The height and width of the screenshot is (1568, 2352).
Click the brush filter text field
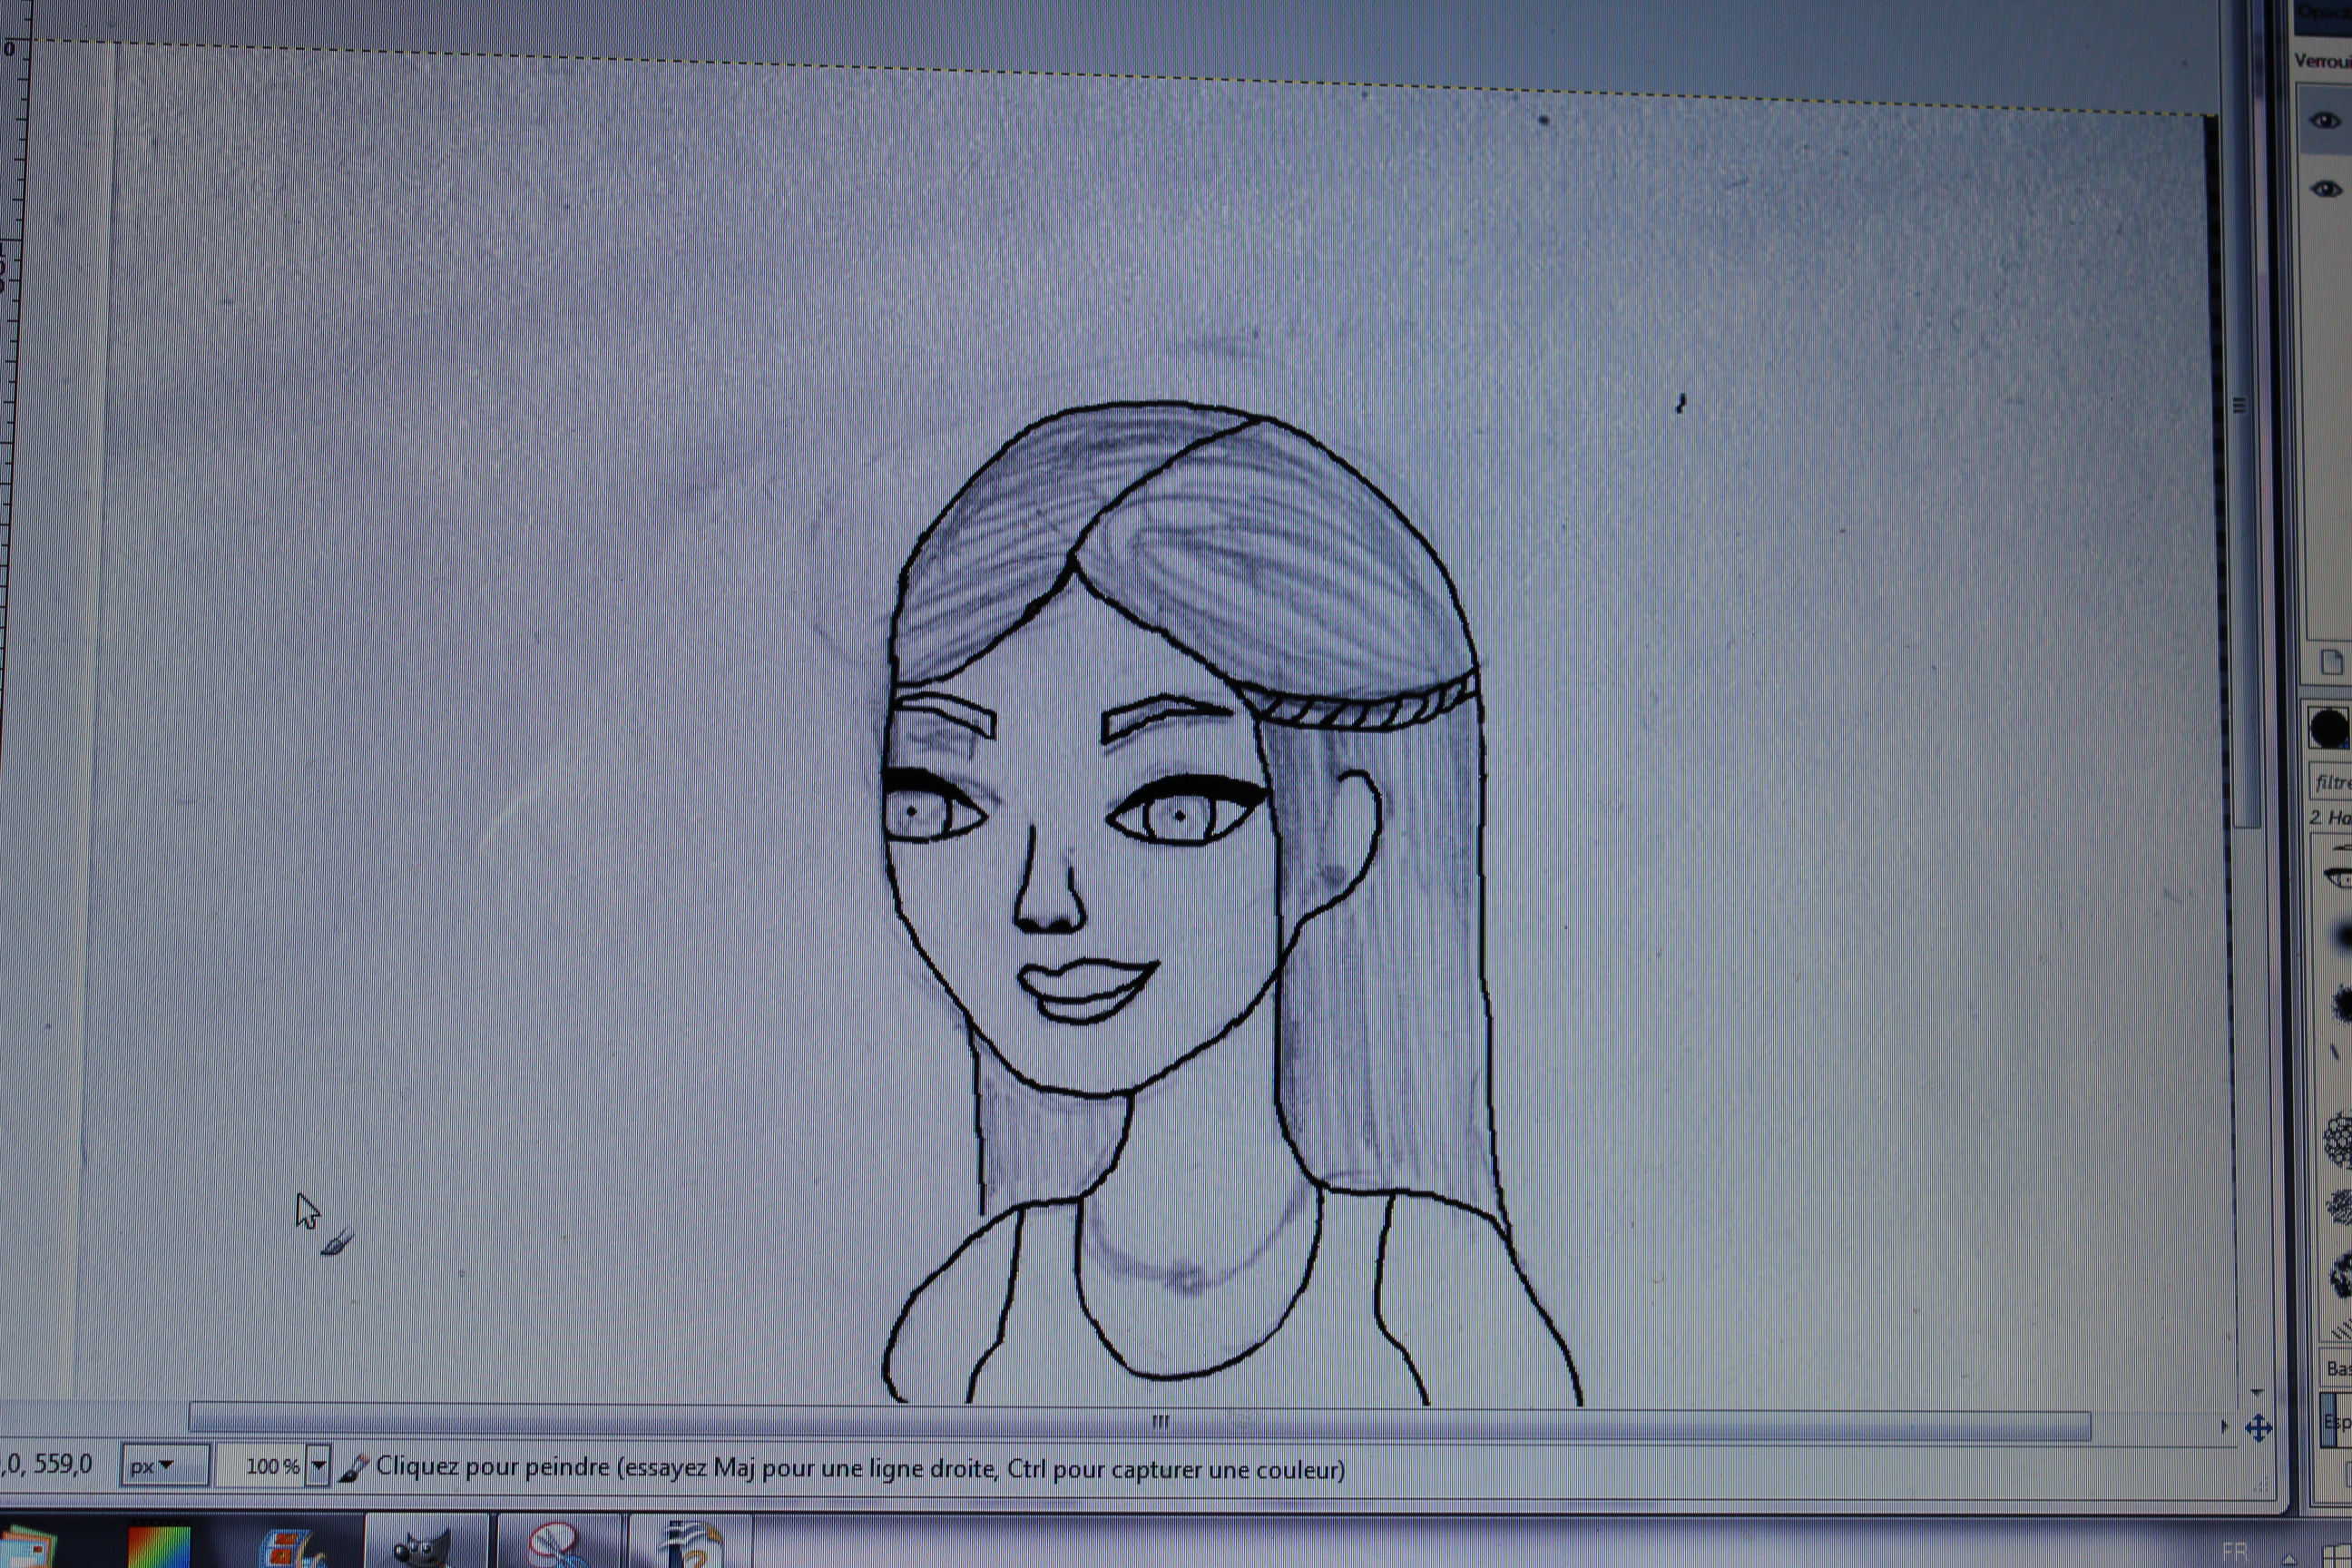click(x=2334, y=782)
